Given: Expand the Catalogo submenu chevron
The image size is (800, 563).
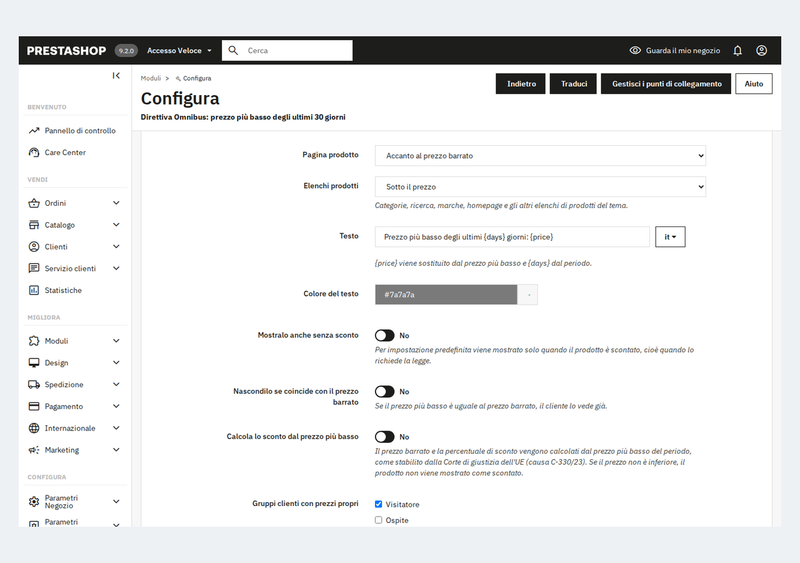Looking at the screenshot, I should (116, 225).
